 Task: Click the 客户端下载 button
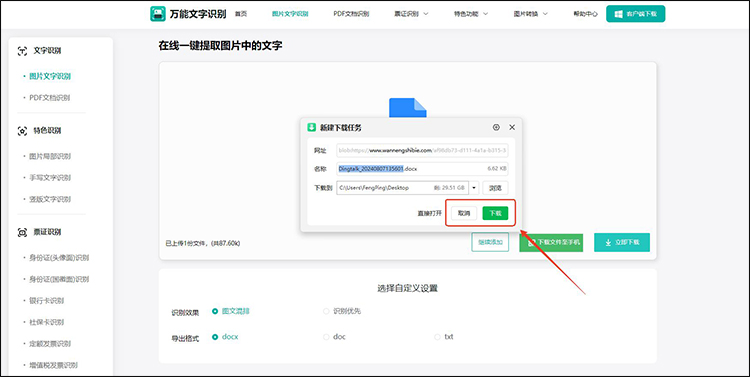tap(635, 14)
